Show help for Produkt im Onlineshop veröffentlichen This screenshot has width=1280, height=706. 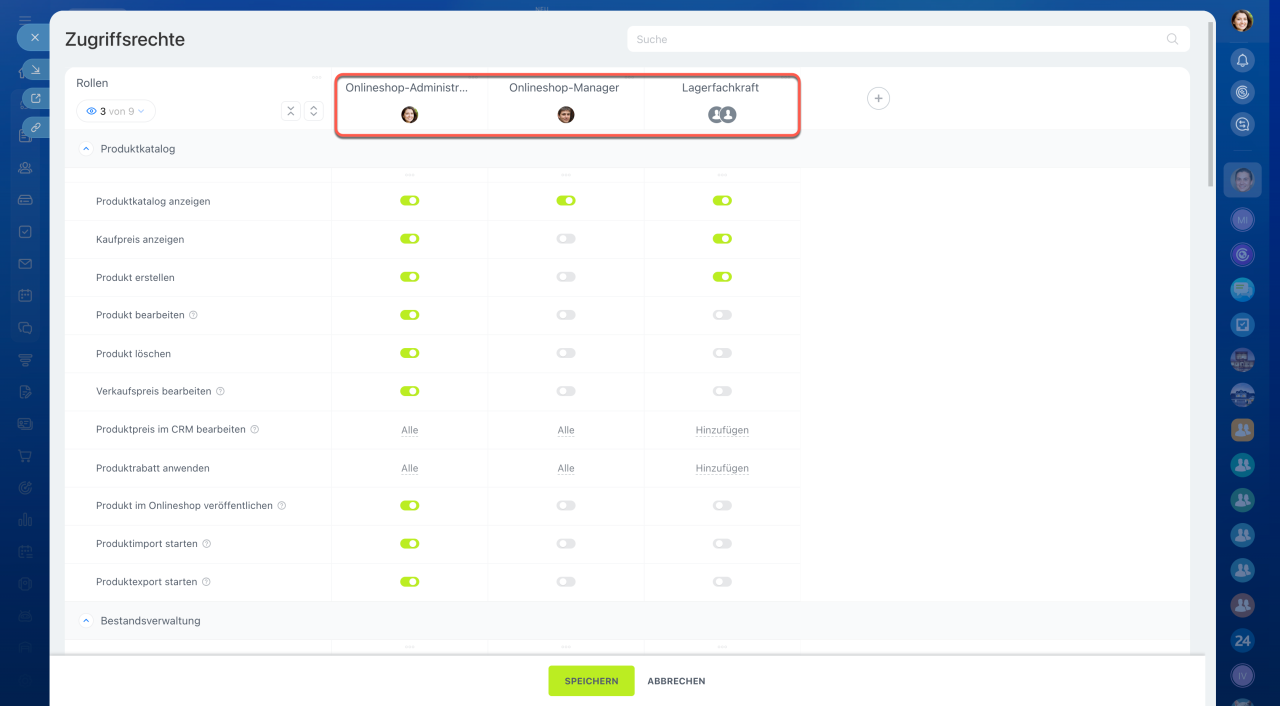[282, 506]
